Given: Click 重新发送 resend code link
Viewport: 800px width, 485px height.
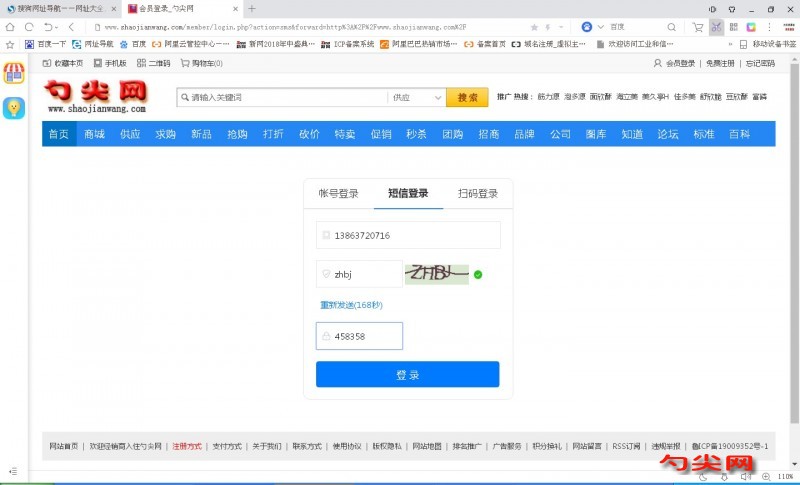Looking at the screenshot, I should tap(336, 305).
